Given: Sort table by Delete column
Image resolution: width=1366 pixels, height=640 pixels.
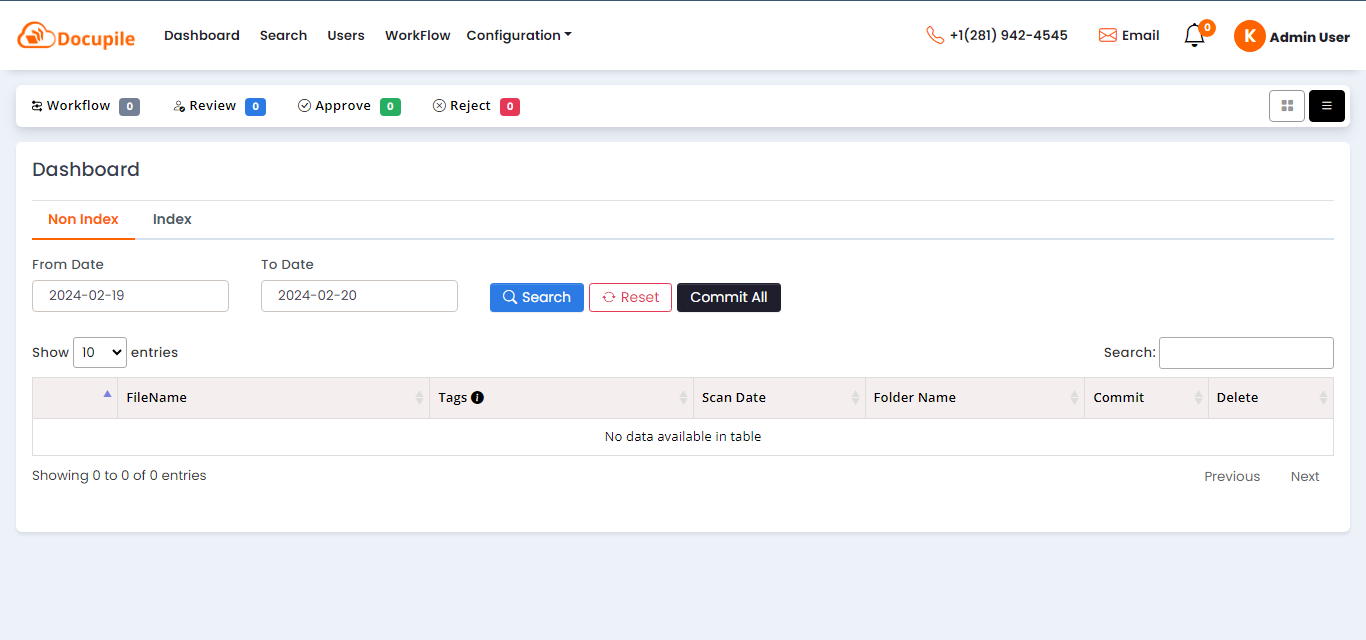Looking at the screenshot, I should point(1270,398).
